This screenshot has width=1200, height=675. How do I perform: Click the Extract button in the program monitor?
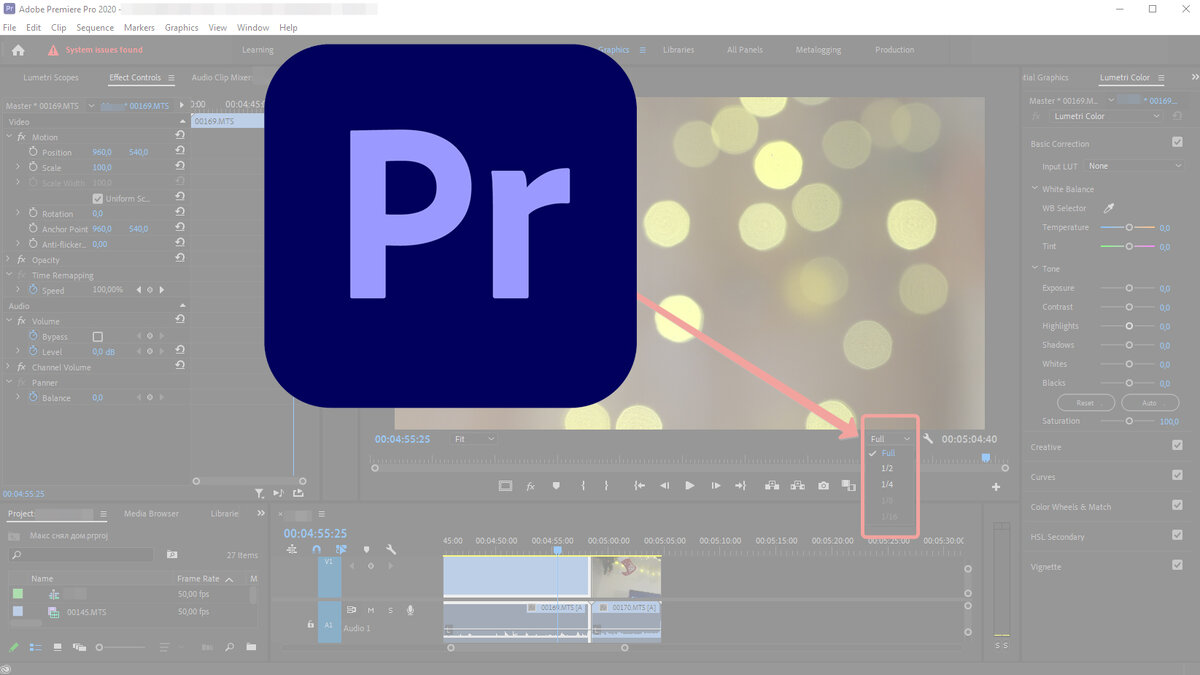click(797, 486)
